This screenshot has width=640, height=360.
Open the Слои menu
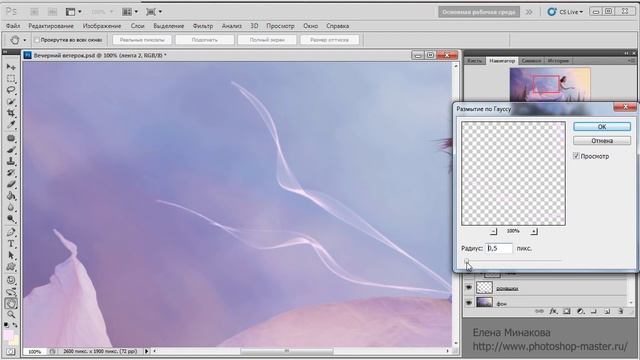pyautogui.click(x=138, y=26)
